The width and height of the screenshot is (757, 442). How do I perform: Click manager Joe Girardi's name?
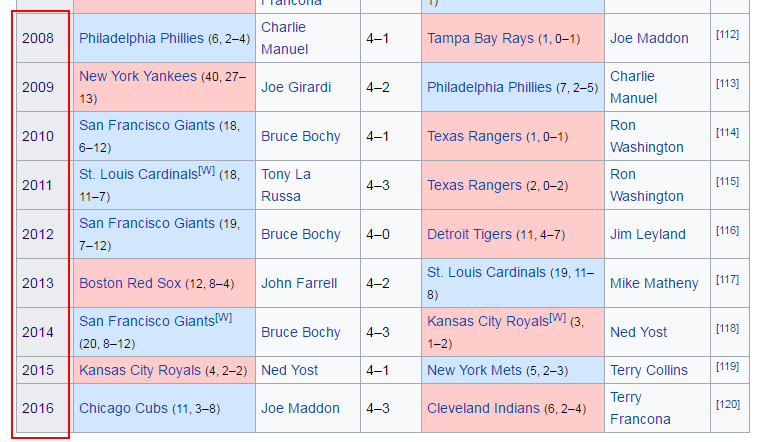(x=296, y=87)
